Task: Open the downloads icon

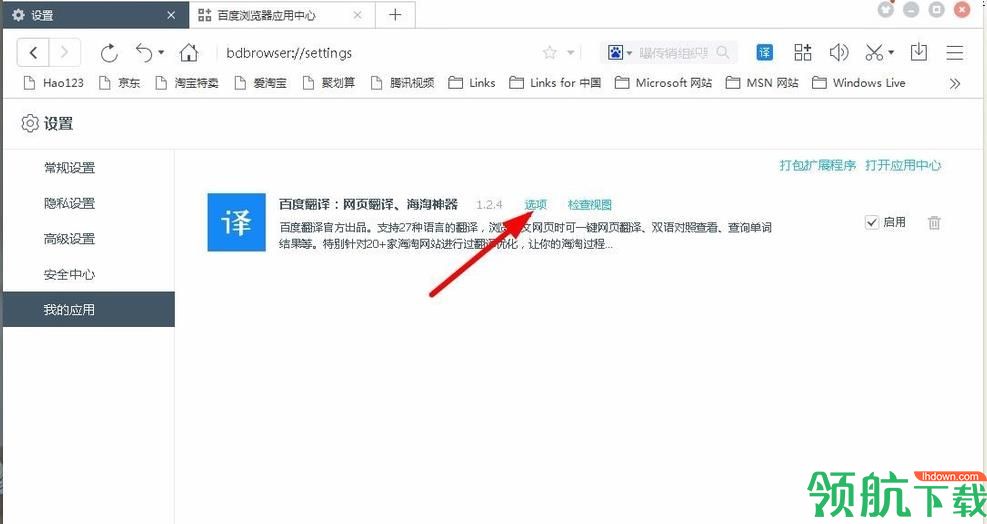Action: 918,53
